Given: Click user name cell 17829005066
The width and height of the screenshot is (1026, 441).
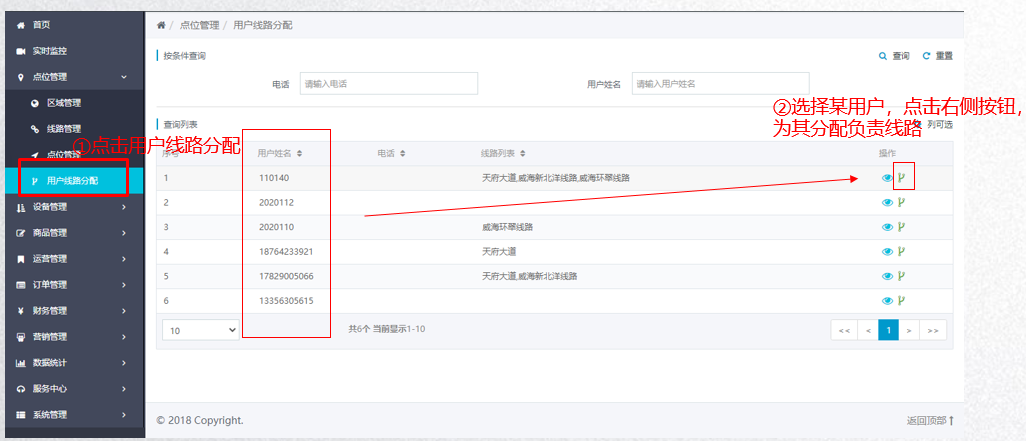Looking at the screenshot, I should tap(286, 276).
